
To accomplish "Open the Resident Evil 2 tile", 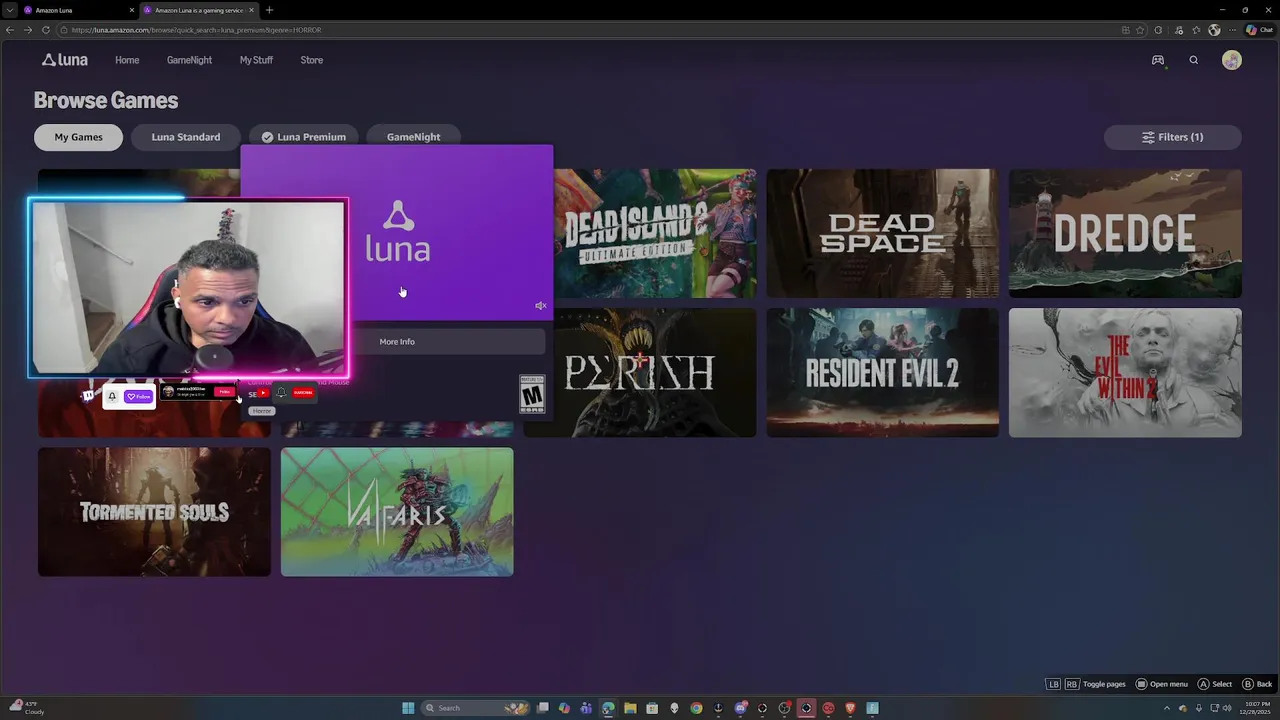I will pos(883,372).
